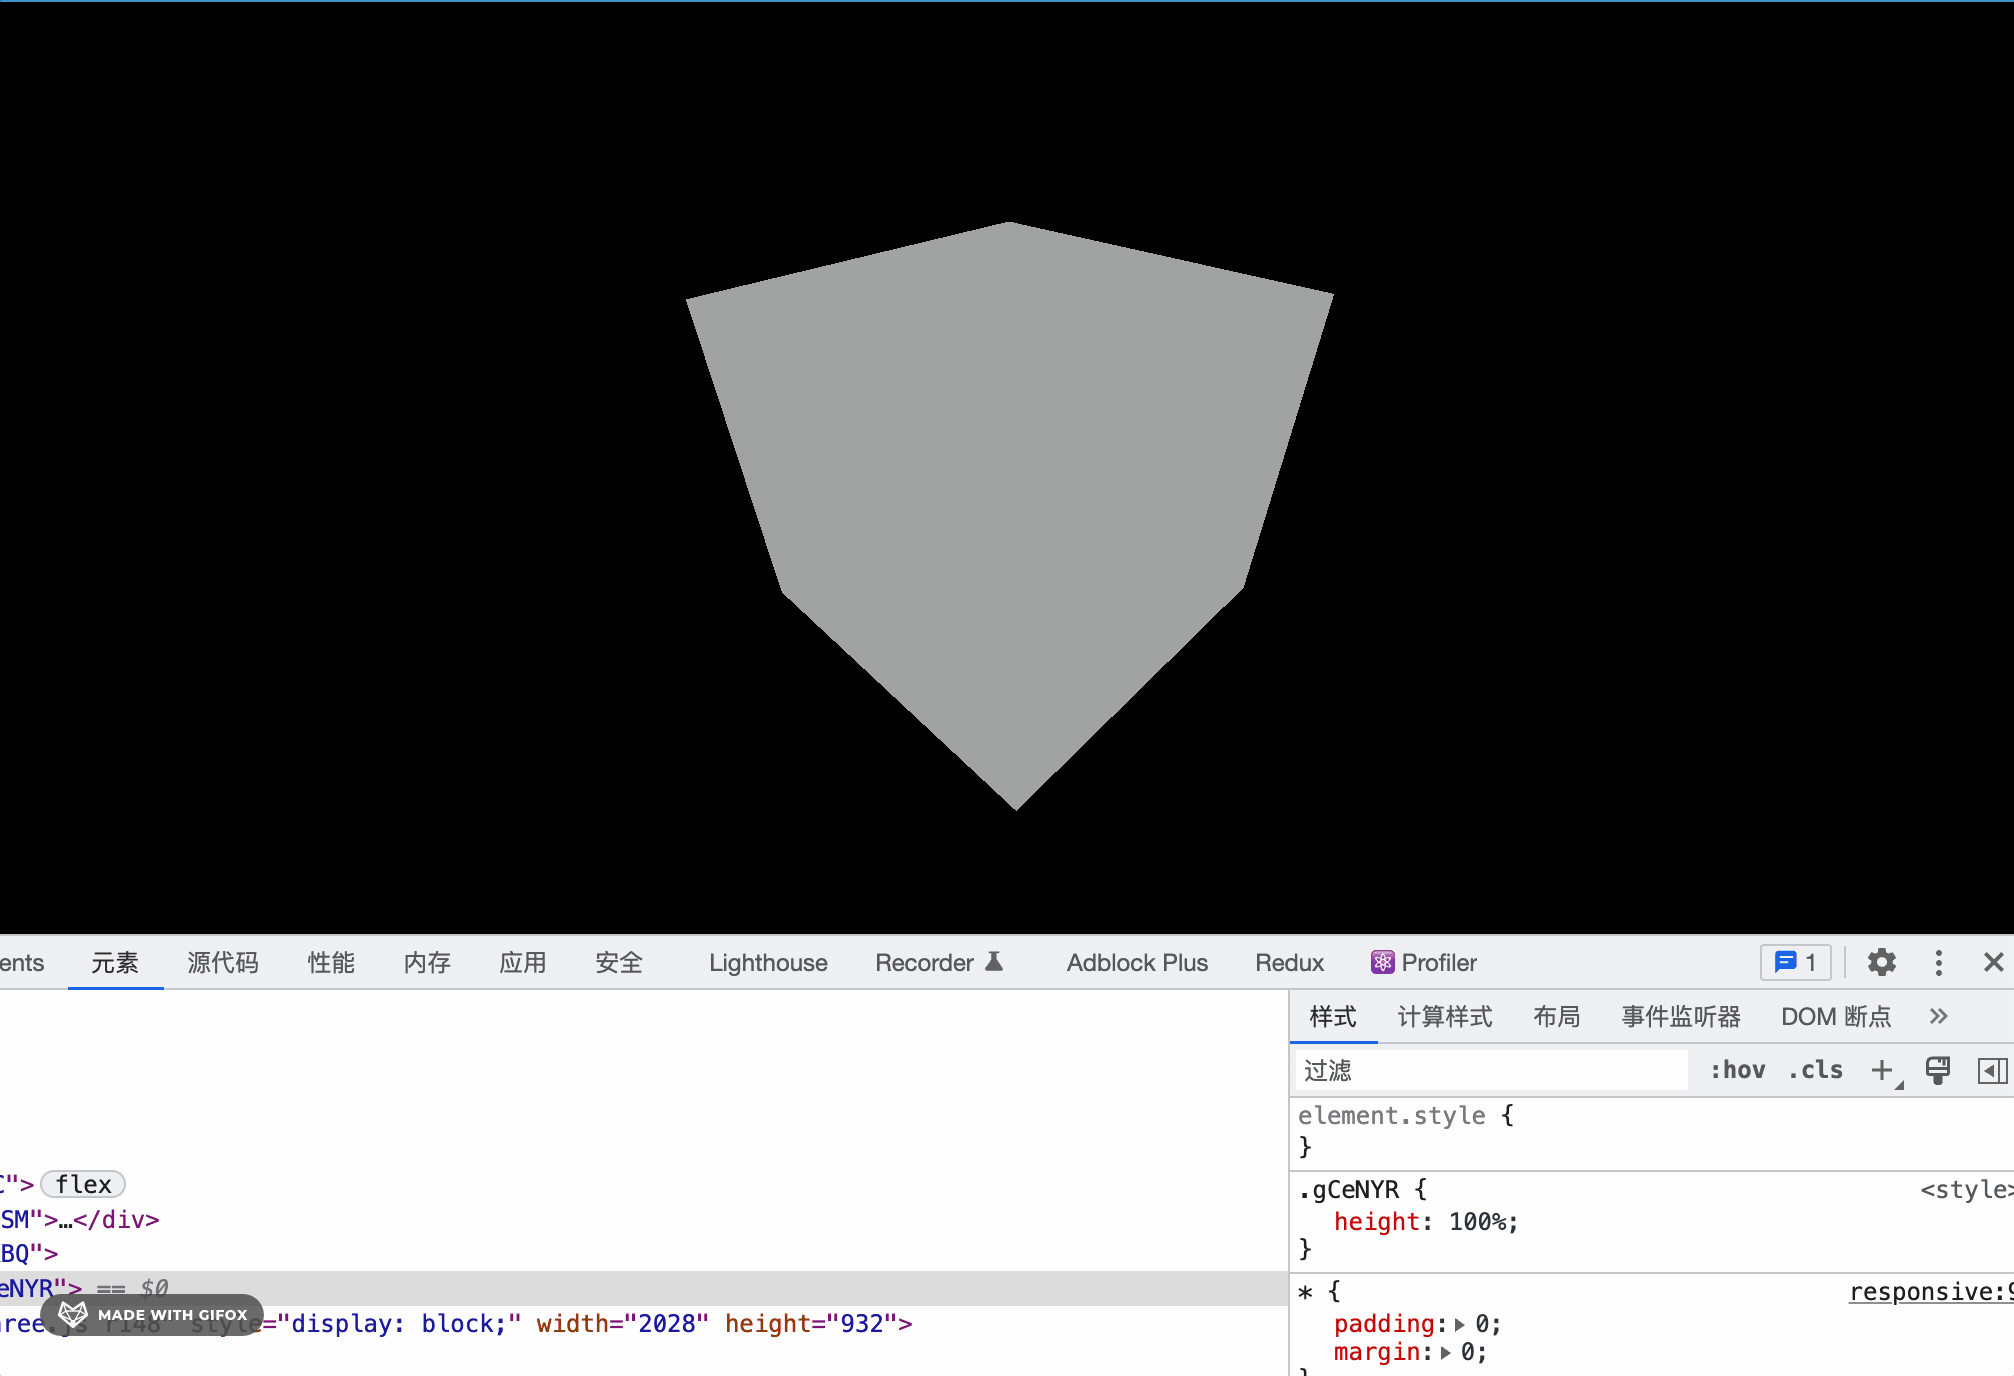Toggle element classes editor with .cls
2014x1376 pixels.
(1815, 1069)
